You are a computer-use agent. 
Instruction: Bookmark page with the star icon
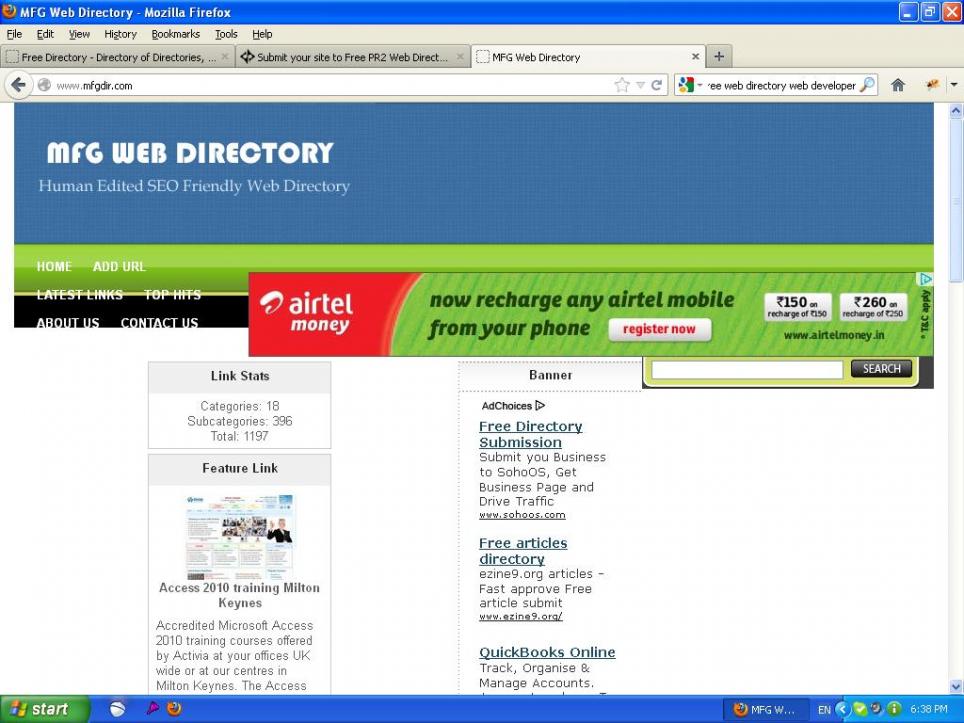(x=622, y=85)
